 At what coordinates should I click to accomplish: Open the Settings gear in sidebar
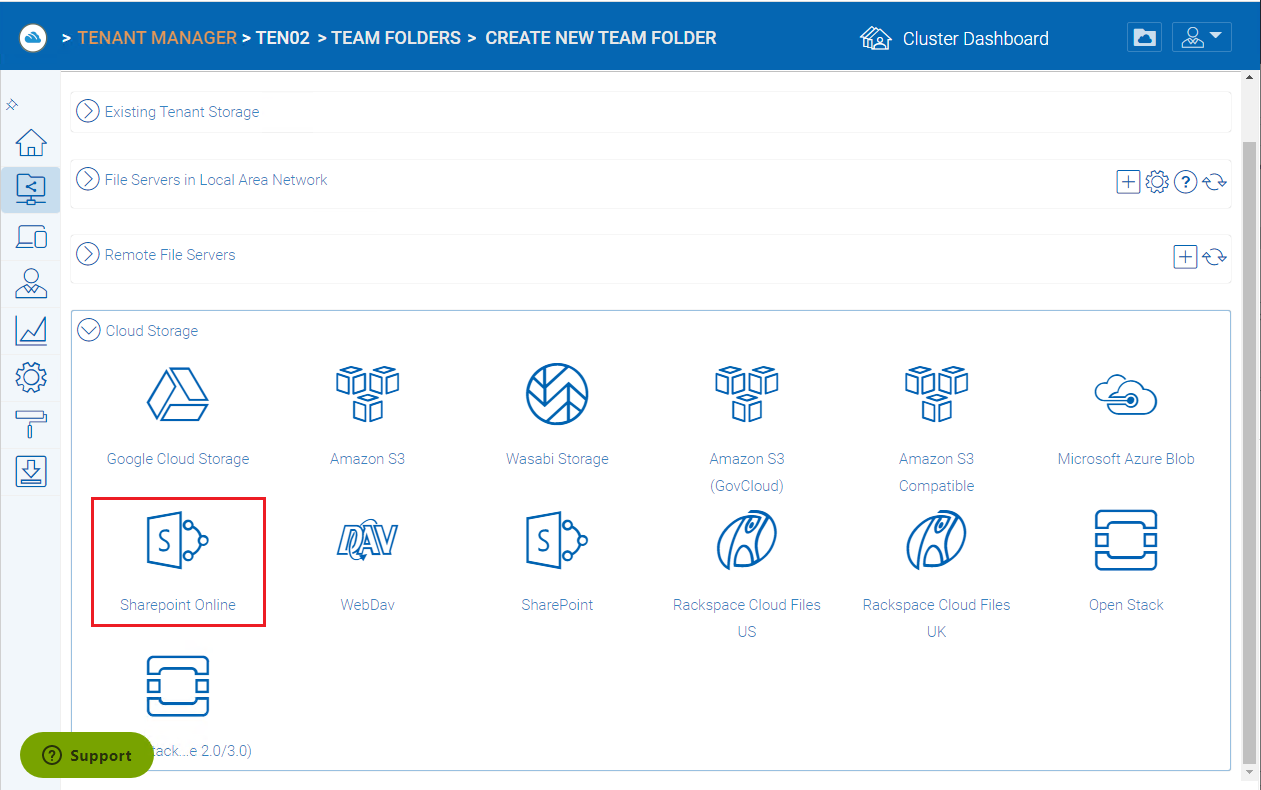pyautogui.click(x=31, y=378)
